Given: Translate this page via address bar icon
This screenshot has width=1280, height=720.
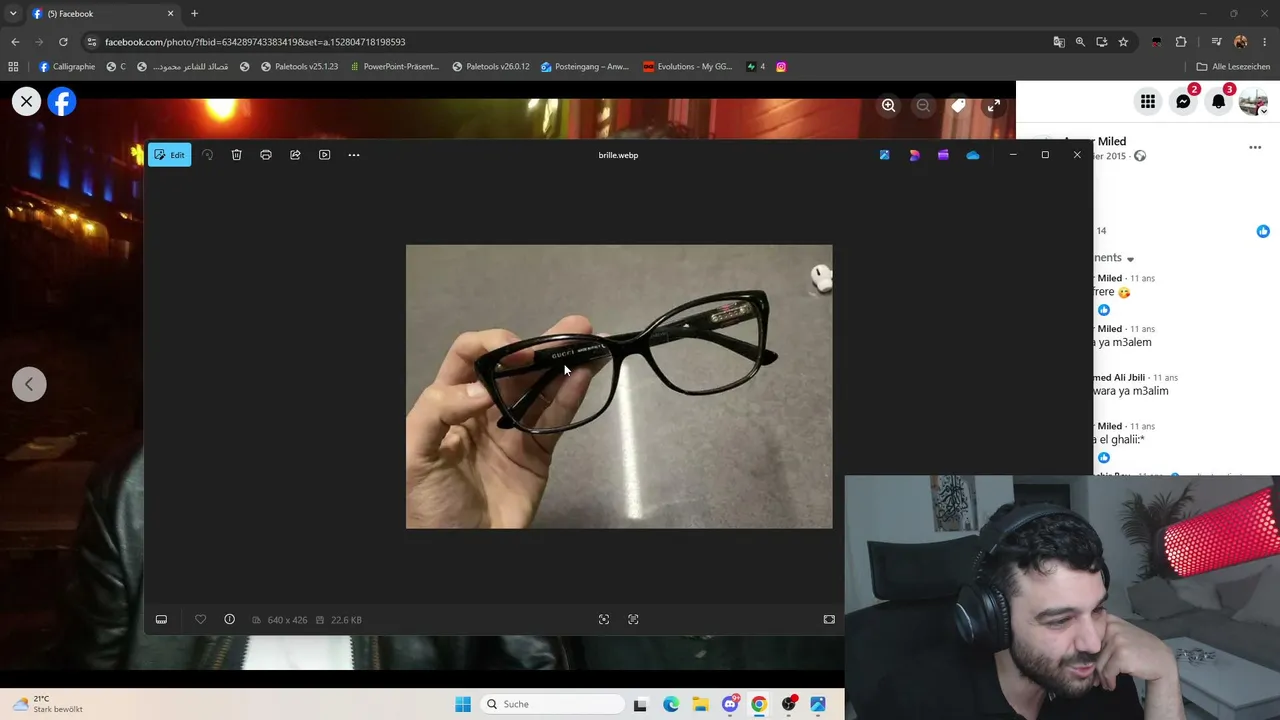Looking at the screenshot, I should pos(1059,42).
